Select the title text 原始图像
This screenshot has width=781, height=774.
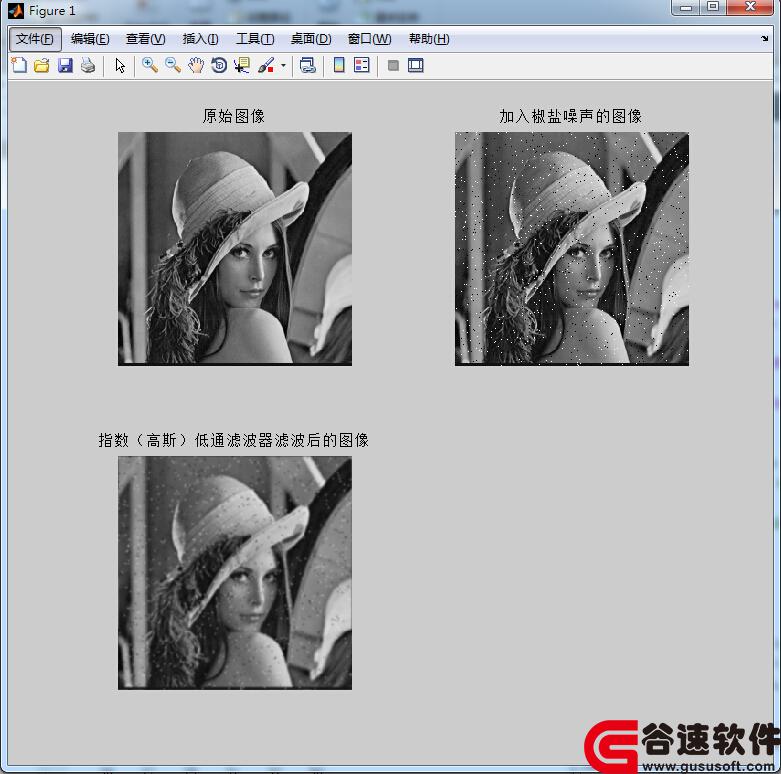[x=234, y=116]
